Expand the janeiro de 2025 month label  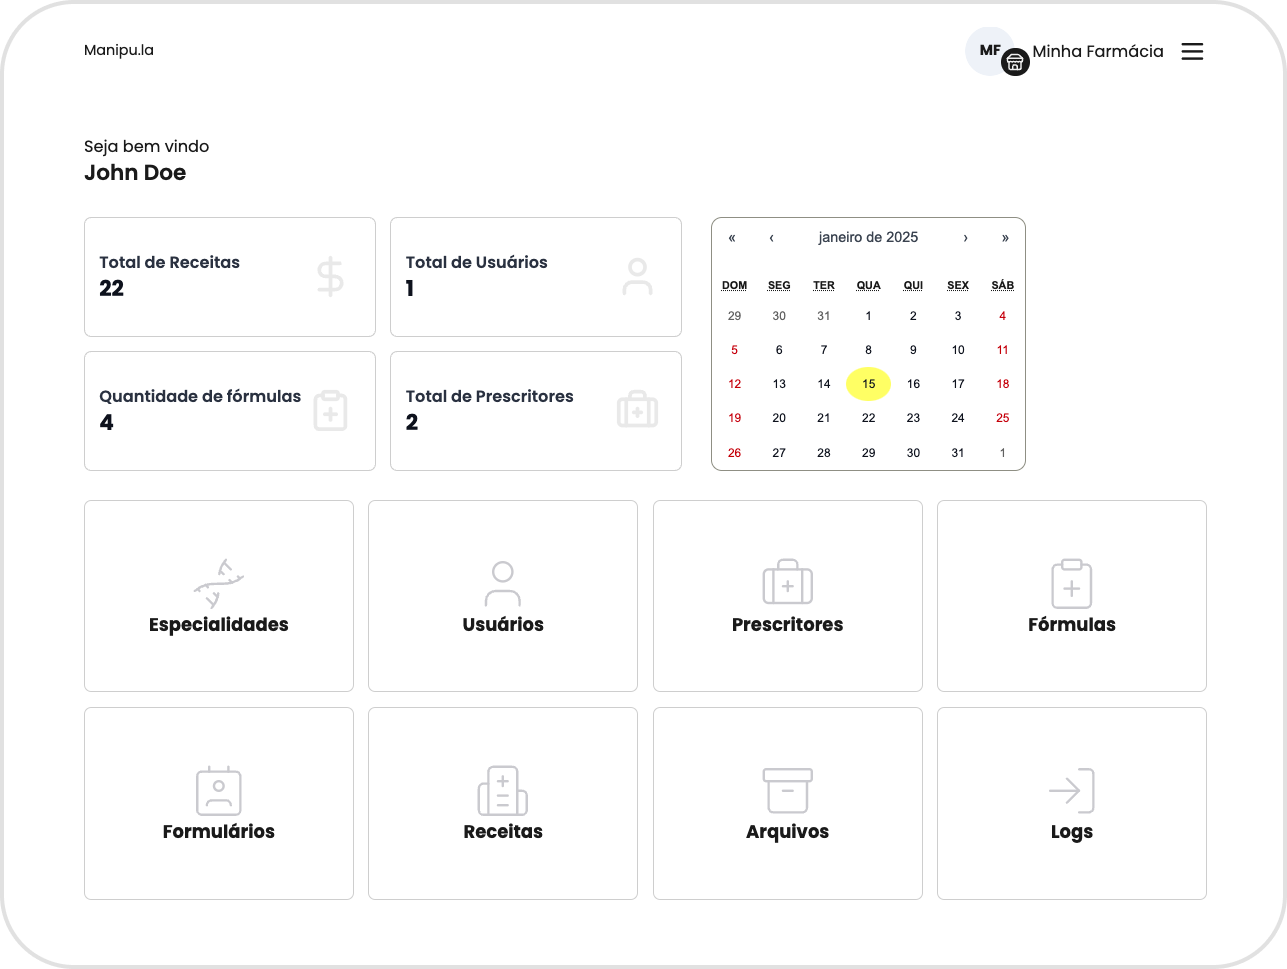[x=868, y=238]
